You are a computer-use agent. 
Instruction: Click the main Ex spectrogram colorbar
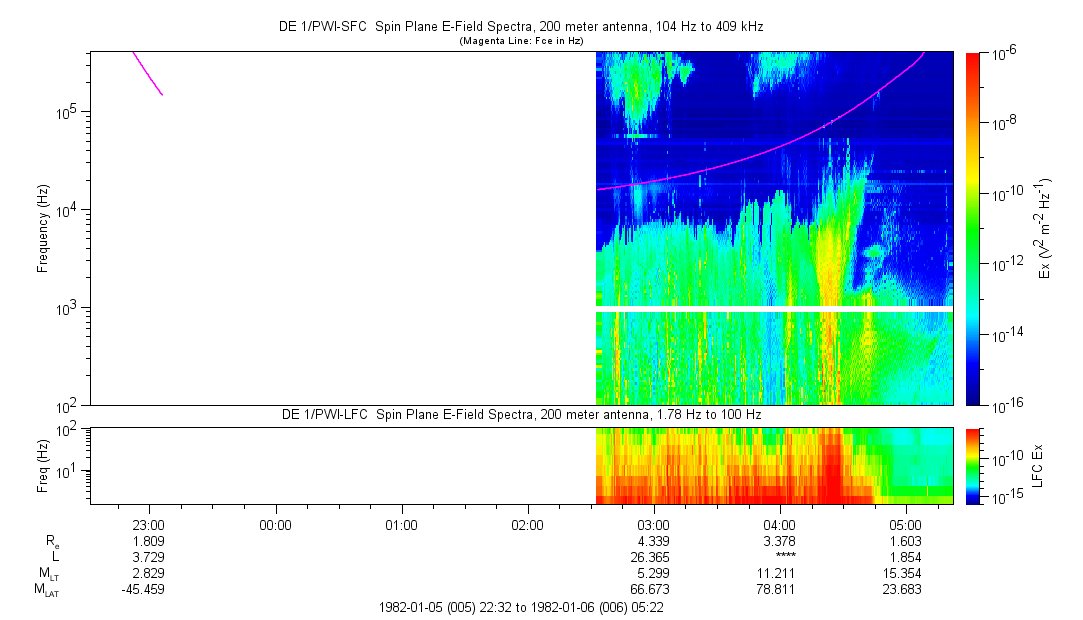[x=973, y=228]
